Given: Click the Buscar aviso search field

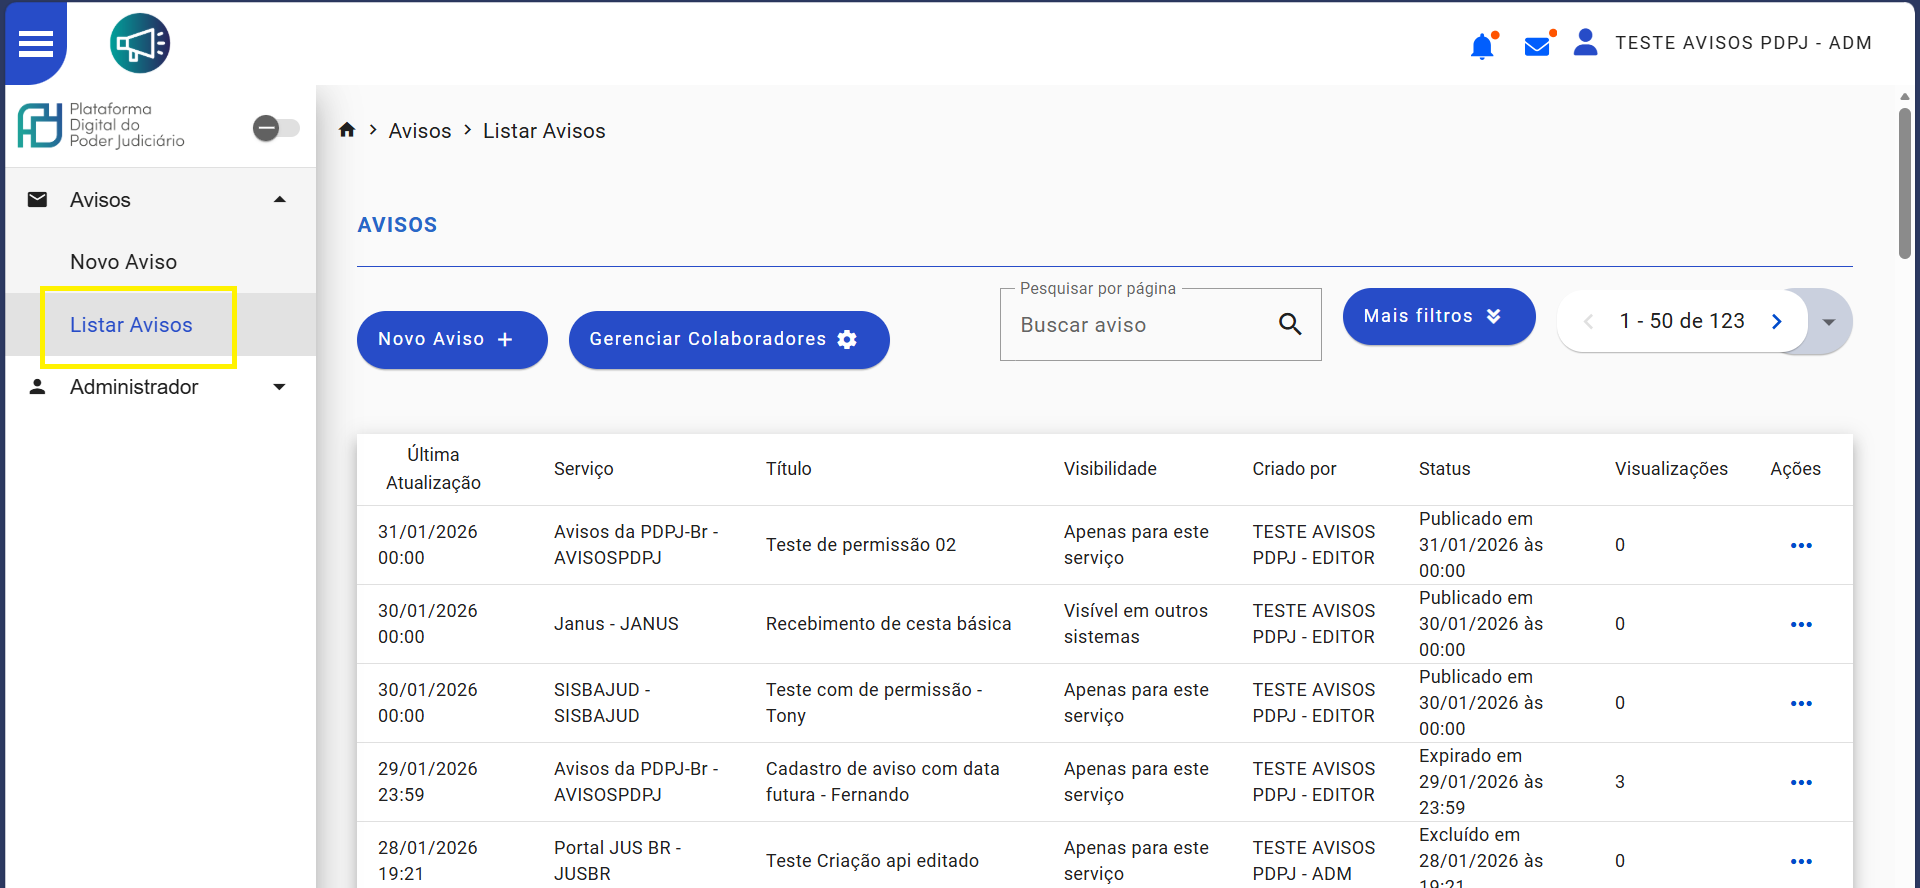Looking at the screenshot, I should 1140,325.
